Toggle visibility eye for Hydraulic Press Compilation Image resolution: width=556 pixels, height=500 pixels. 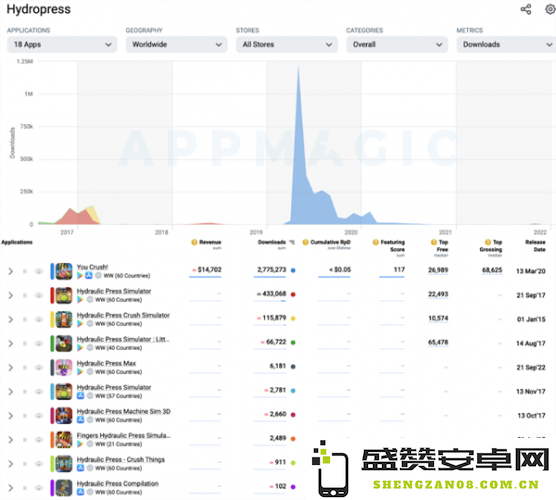pos(39,488)
